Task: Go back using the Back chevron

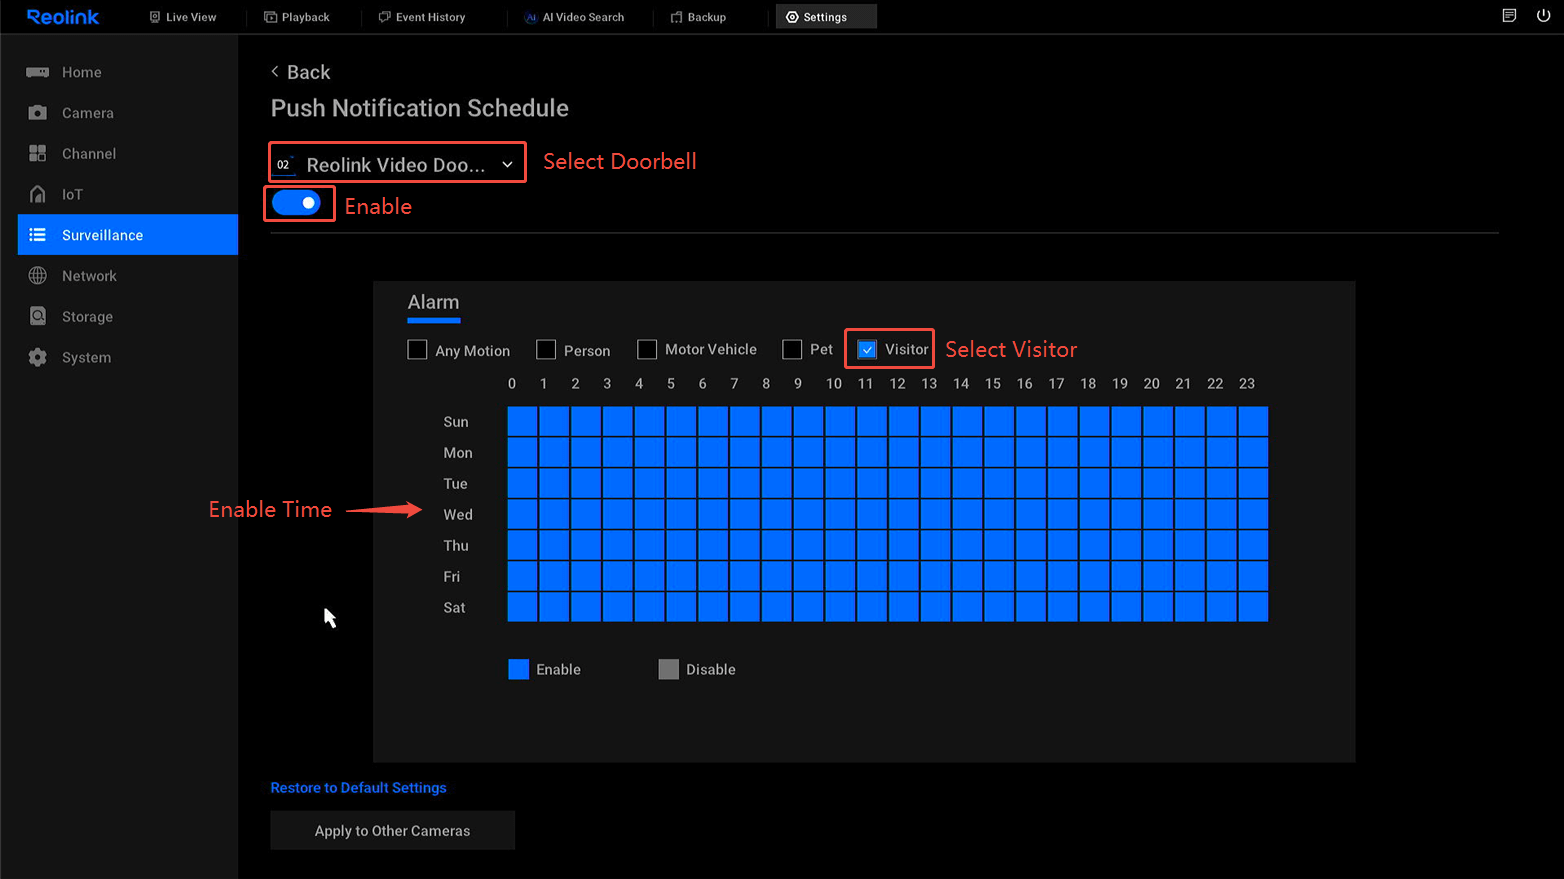Action: tap(275, 72)
